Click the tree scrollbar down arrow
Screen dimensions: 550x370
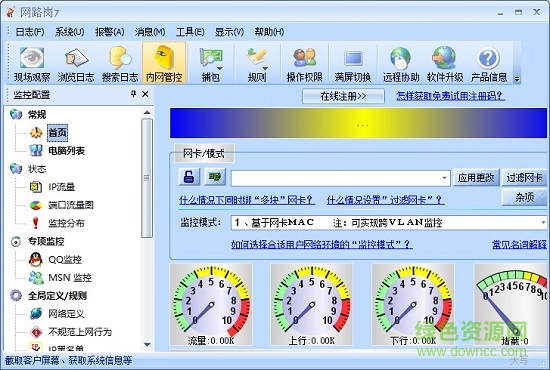tap(147, 345)
